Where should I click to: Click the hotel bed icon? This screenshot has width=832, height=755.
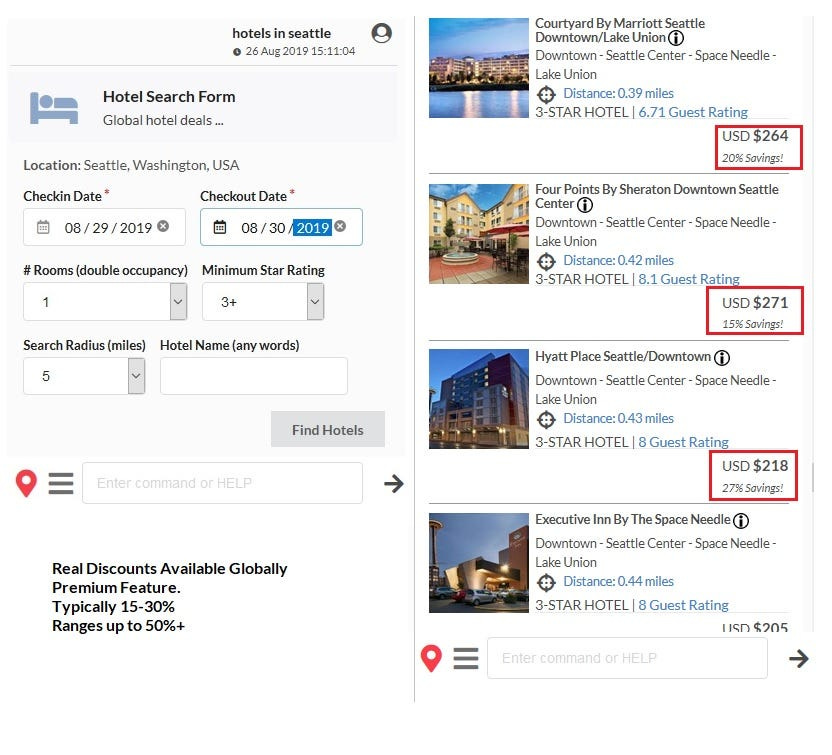coord(54,108)
